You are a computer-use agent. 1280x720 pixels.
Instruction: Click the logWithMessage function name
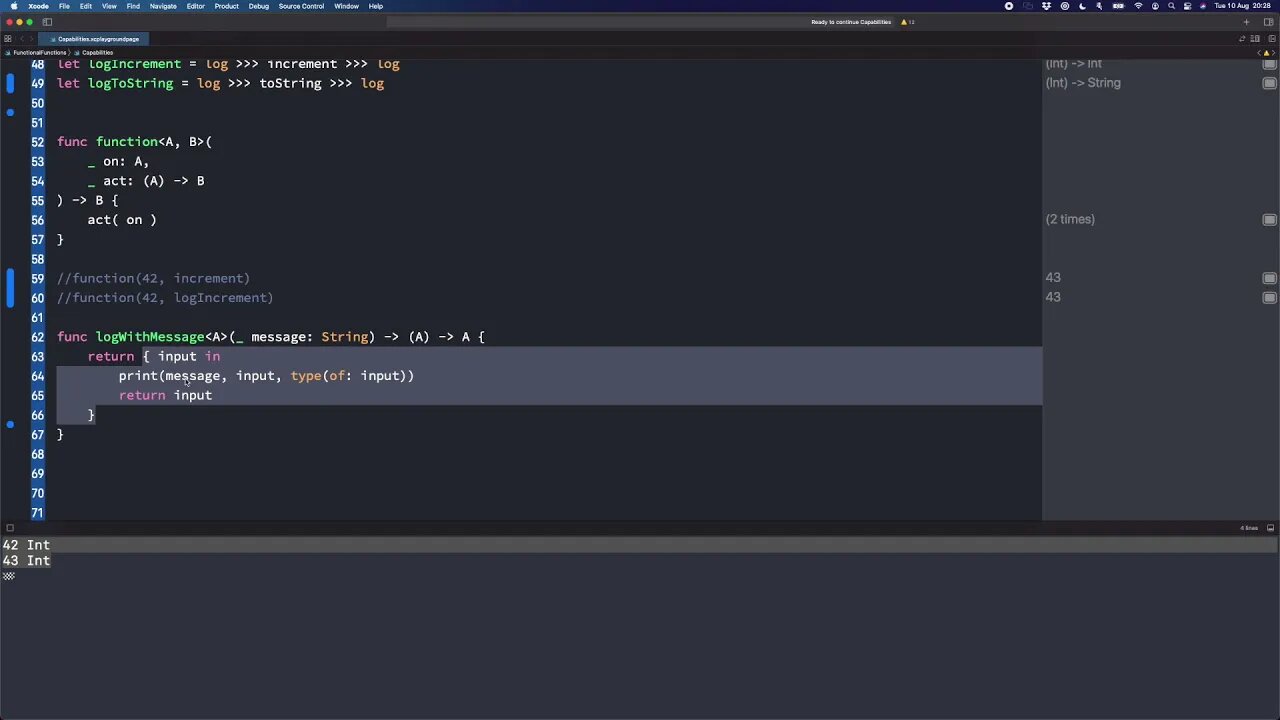coord(150,337)
